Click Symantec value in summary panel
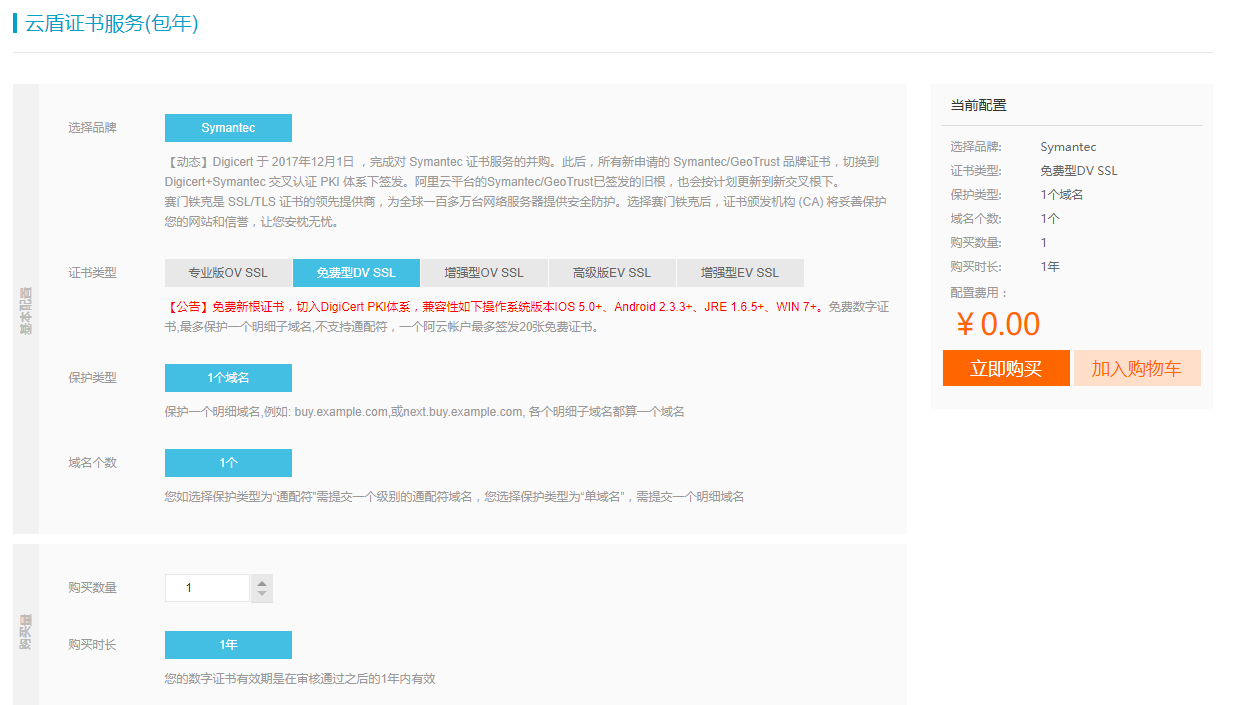 tap(1068, 147)
